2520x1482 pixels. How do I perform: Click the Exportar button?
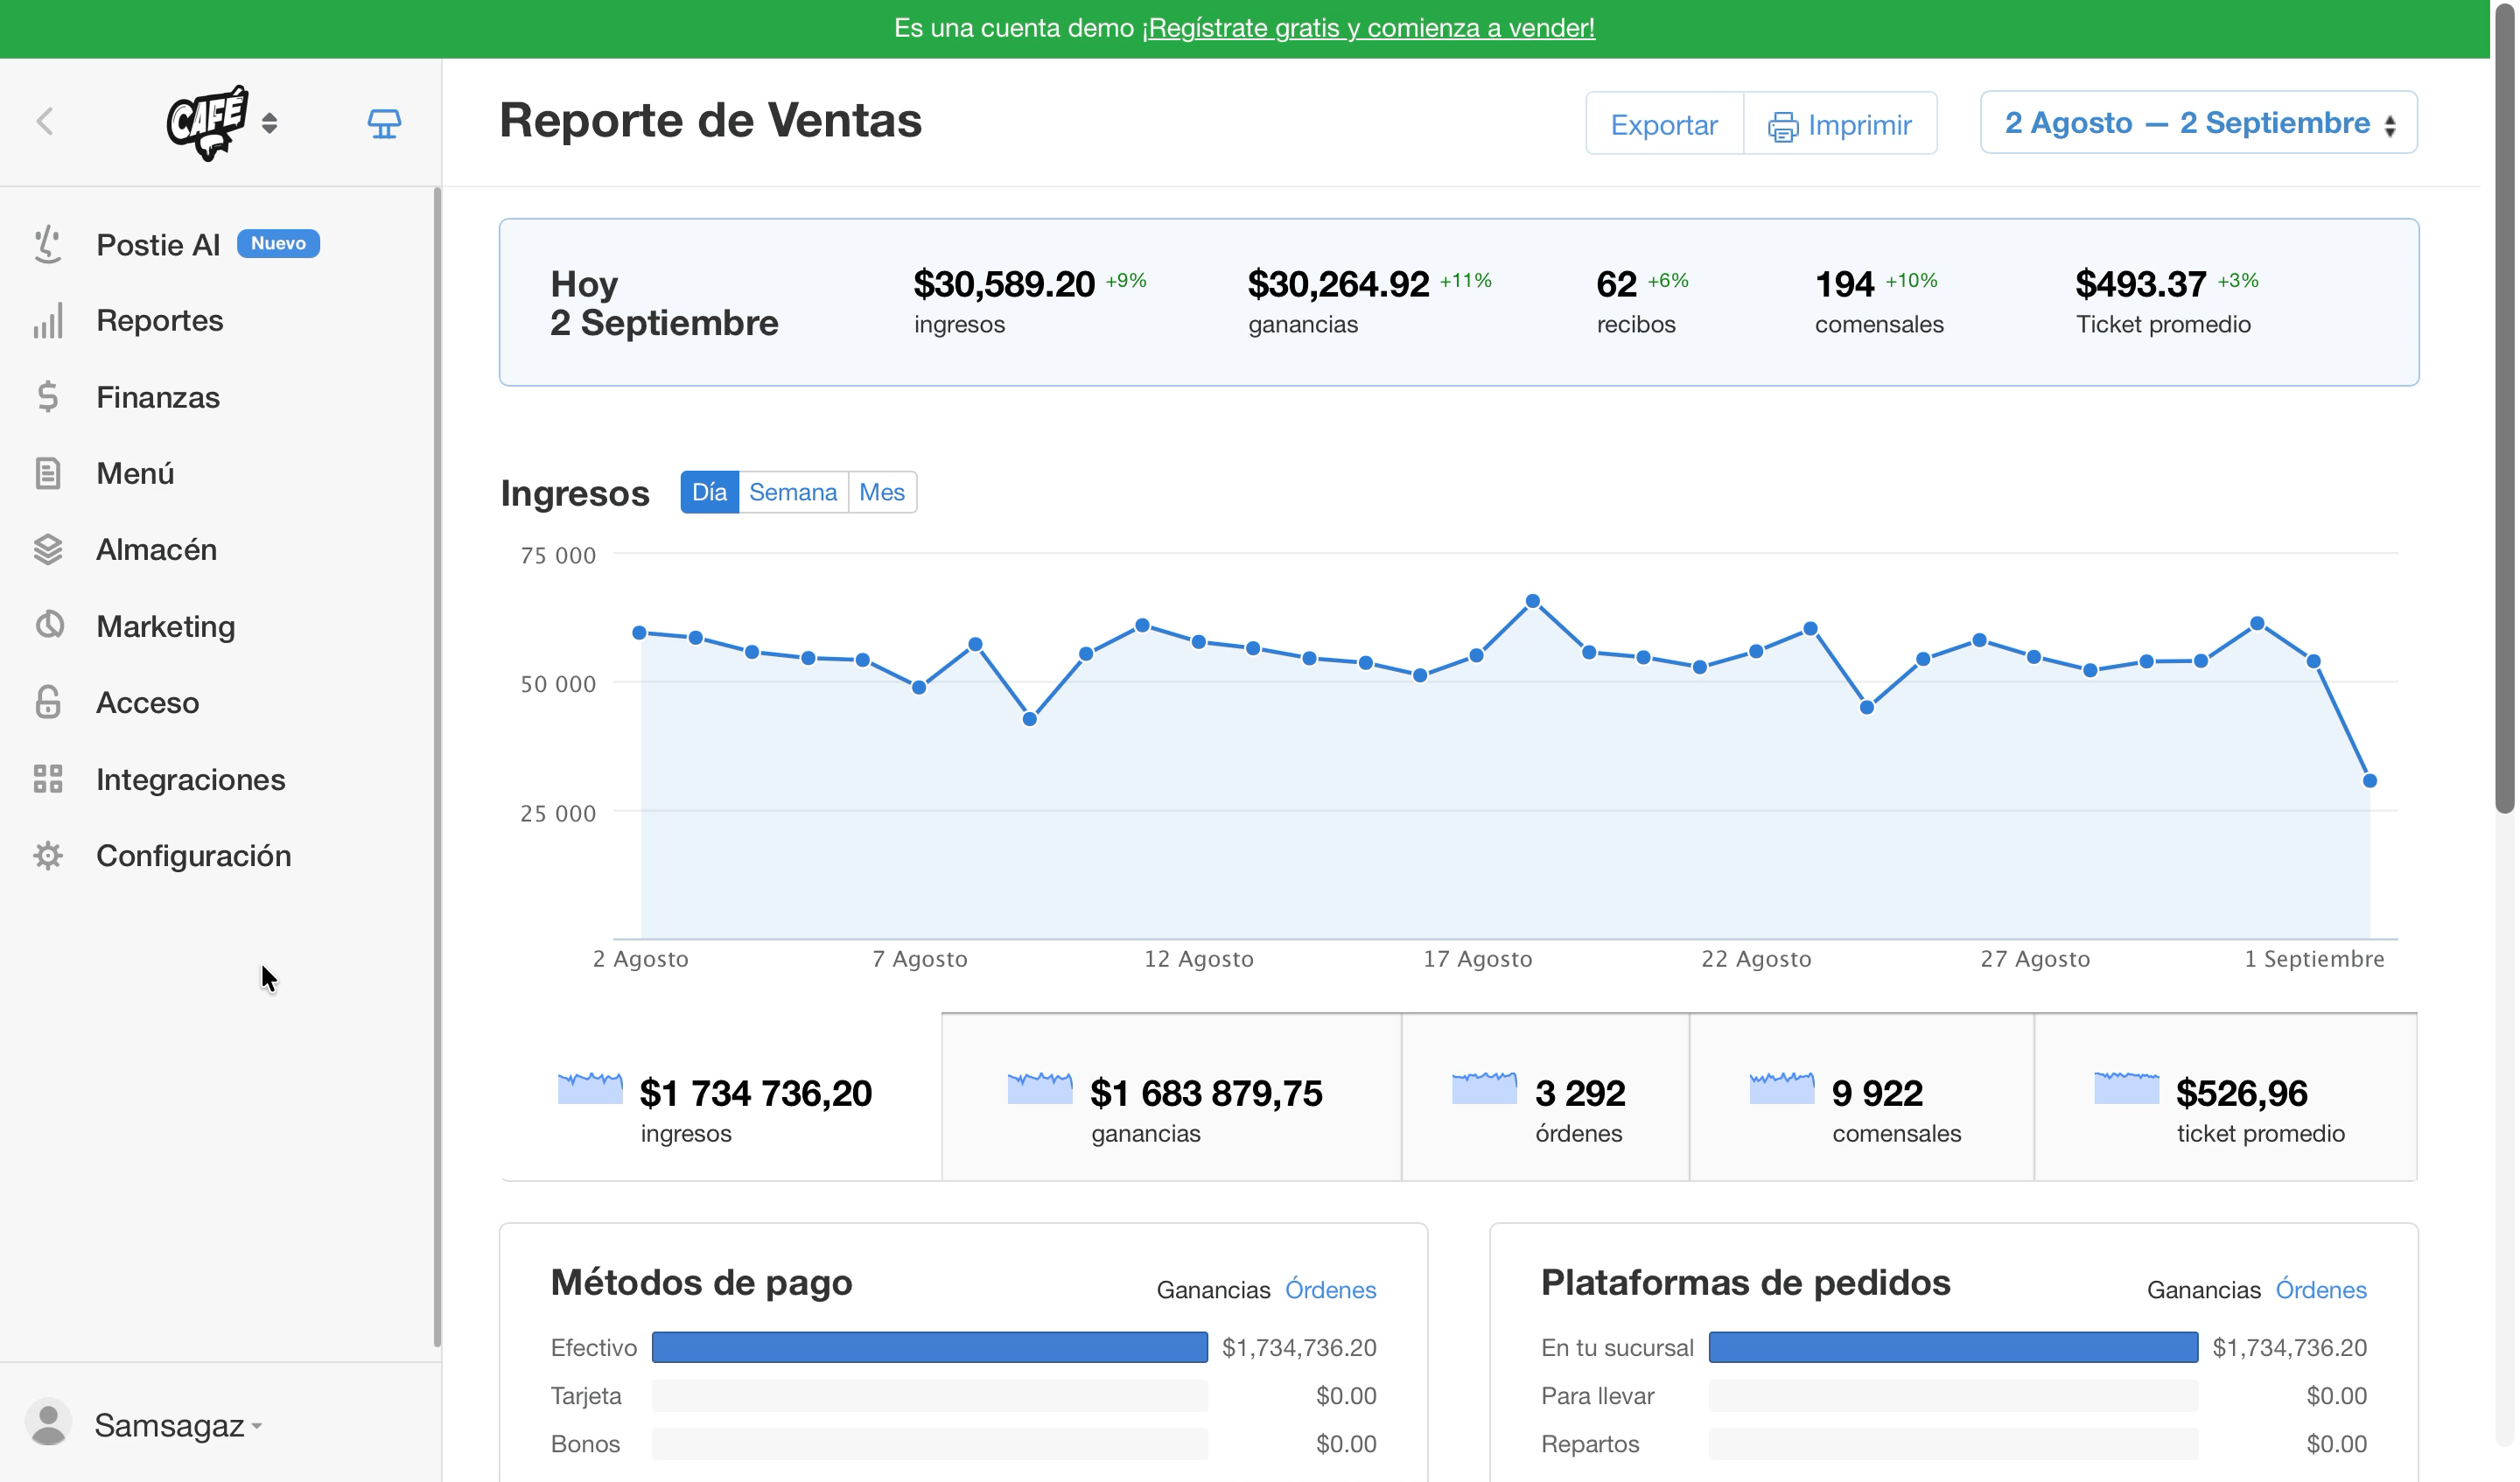point(1665,124)
